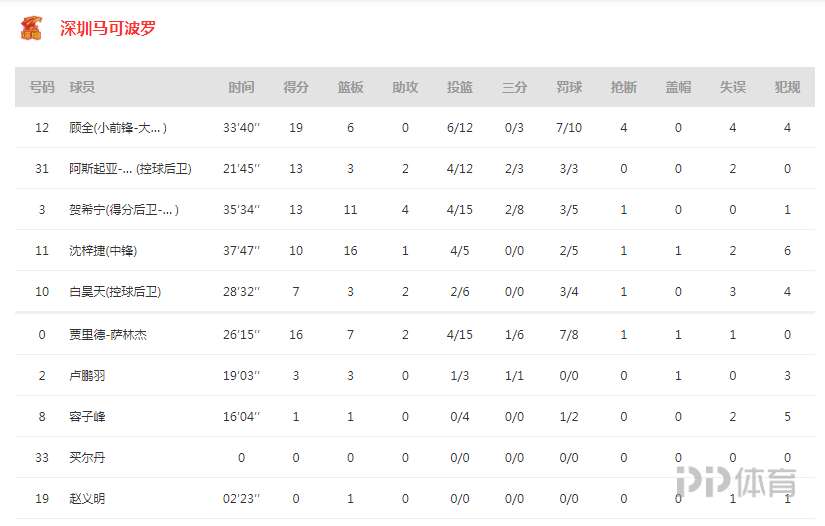This screenshot has width=825, height=526.
Task: Click the 犯规 column header
Action: 788,88
